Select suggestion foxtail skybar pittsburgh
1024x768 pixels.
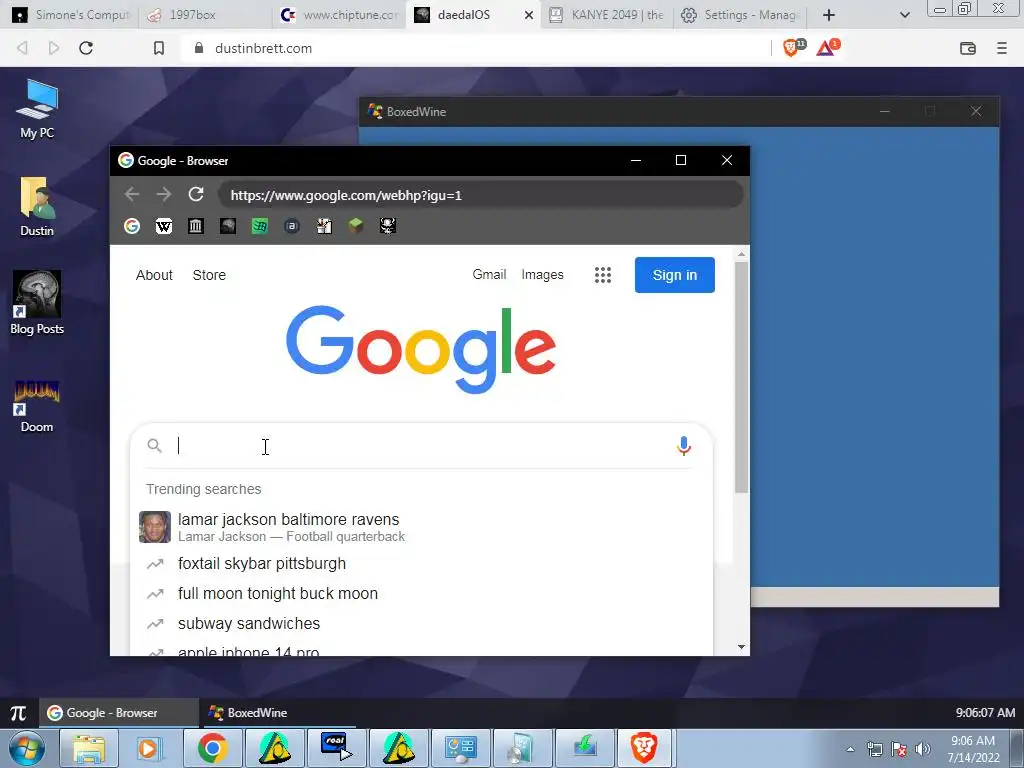[421, 564]
